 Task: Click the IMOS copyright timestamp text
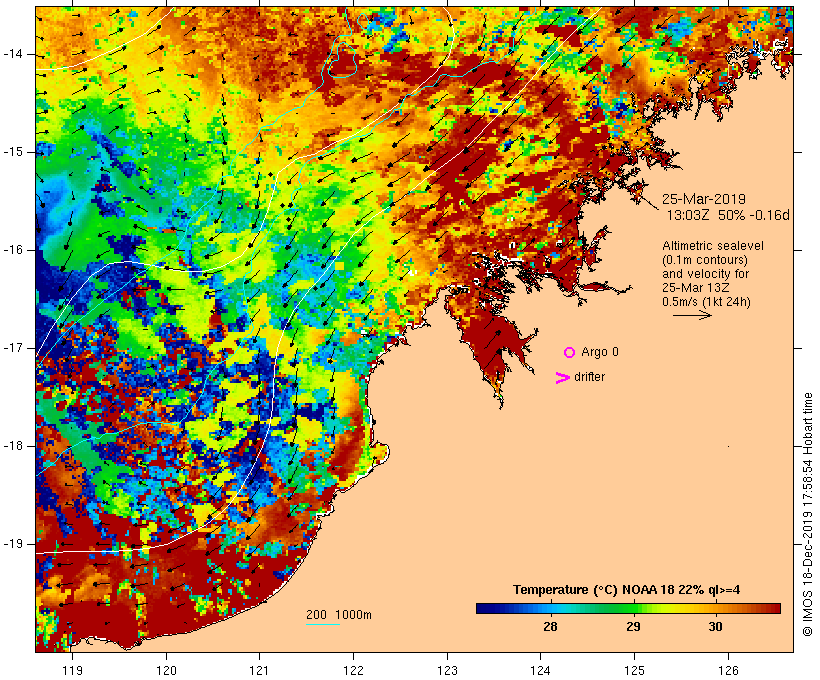pyautogui.click(x=808, y=514)
